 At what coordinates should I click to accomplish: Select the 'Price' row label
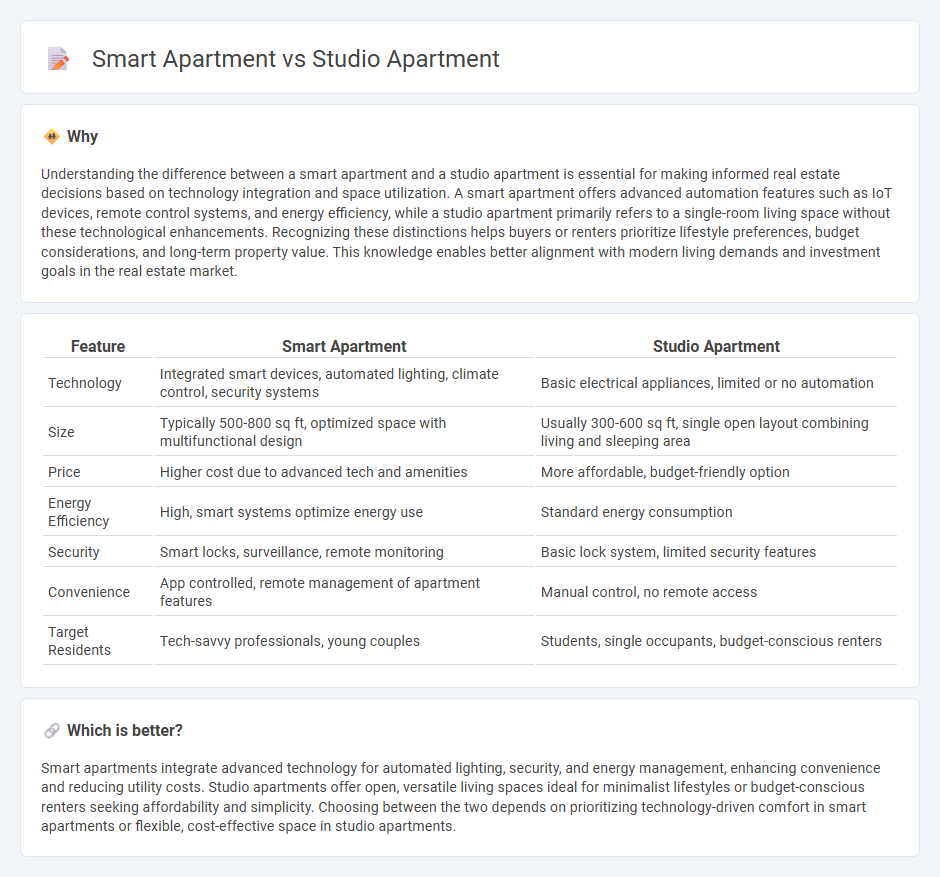[64, 472]
